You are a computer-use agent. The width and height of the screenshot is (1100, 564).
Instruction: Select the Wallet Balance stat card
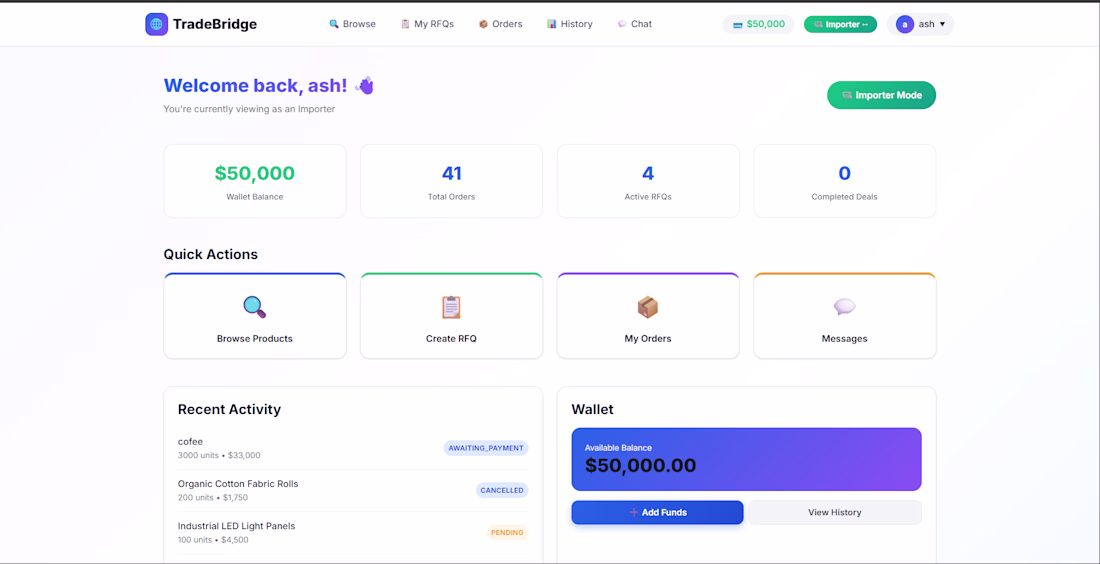[x=255, y=181]
